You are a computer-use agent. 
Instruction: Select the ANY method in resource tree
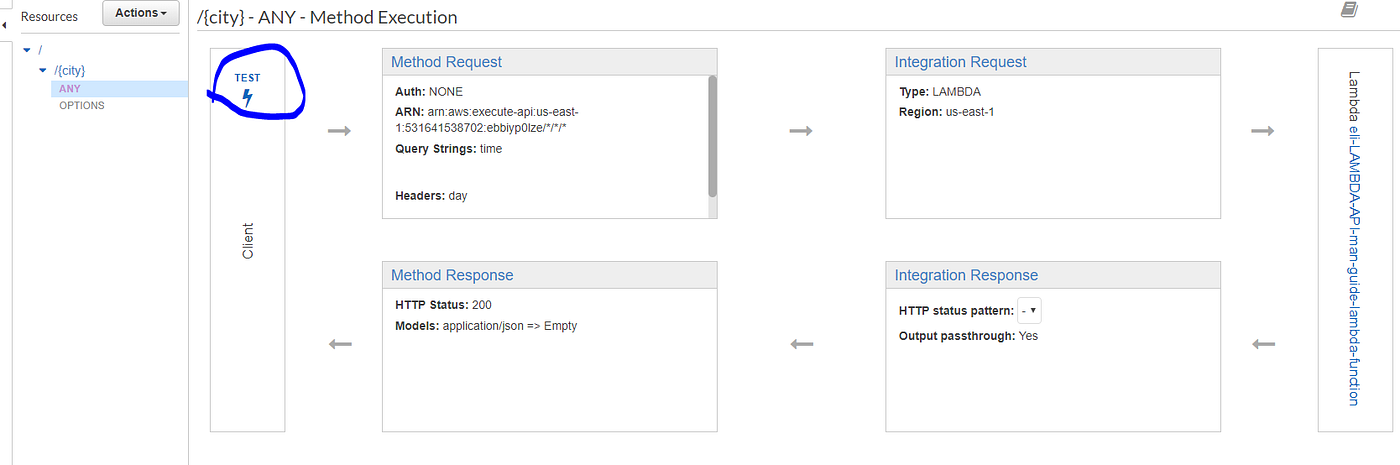70,88
